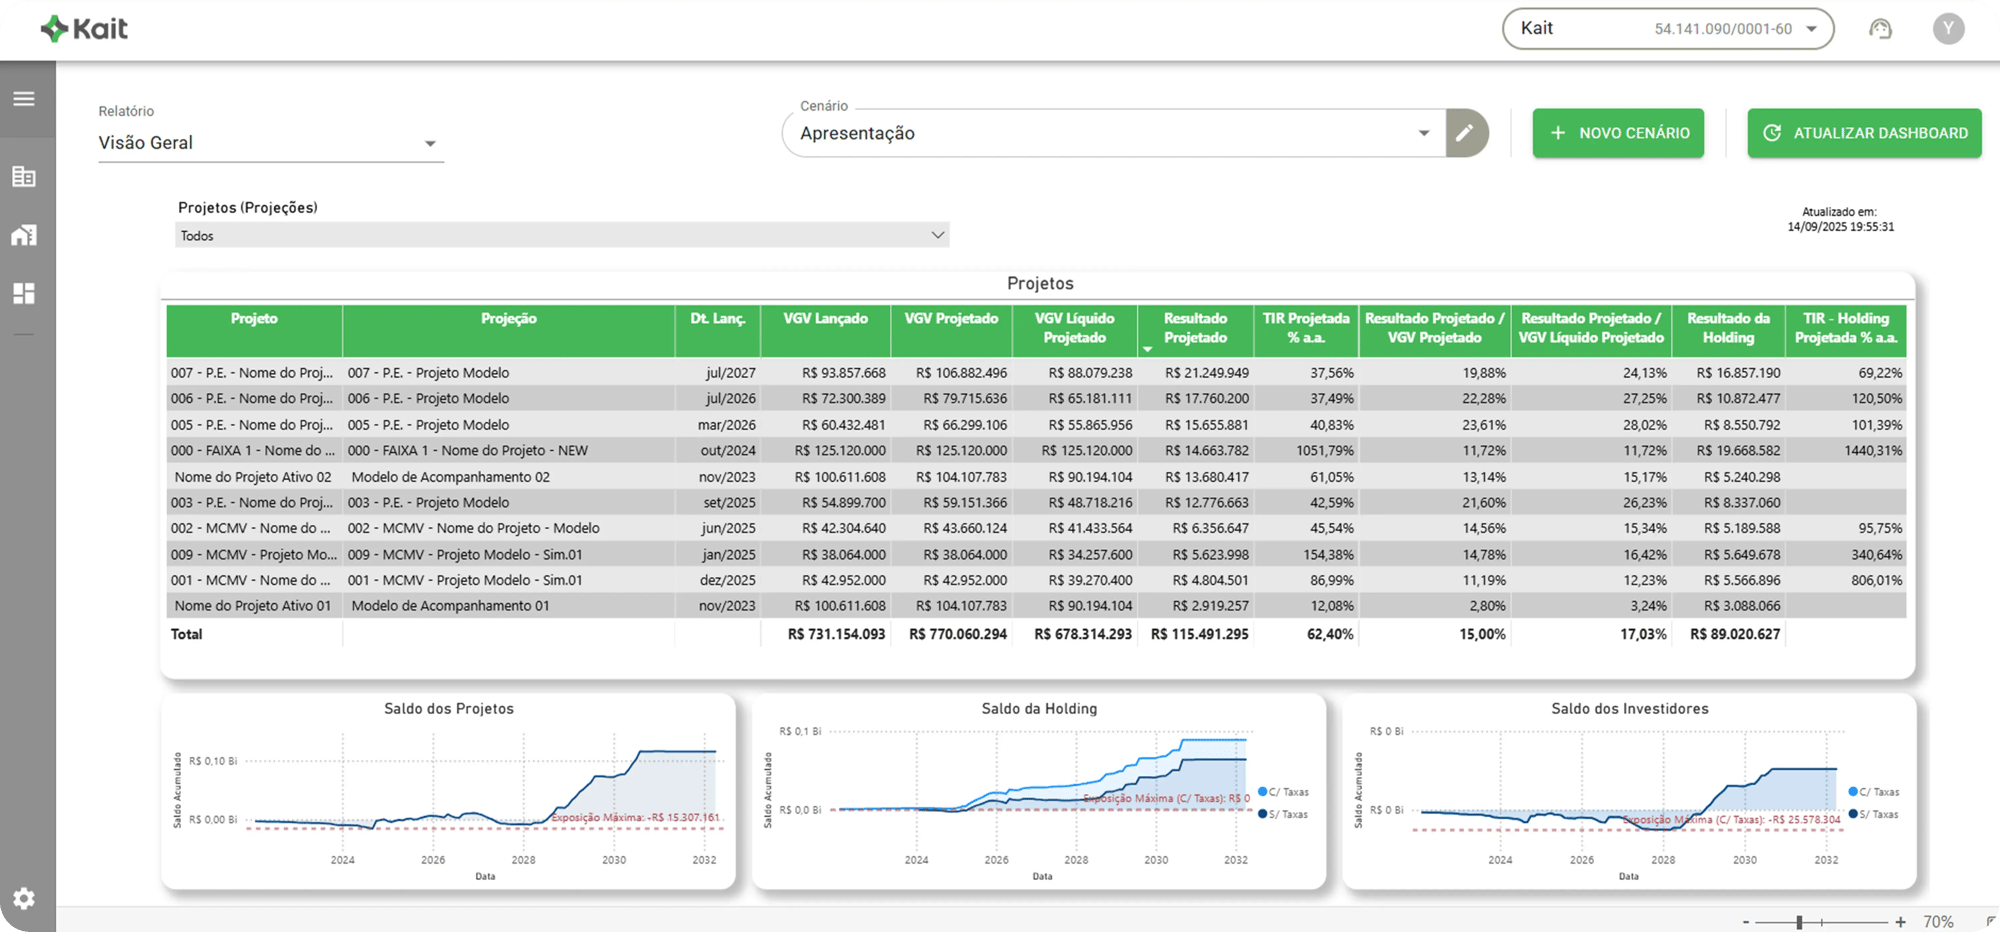Click the pencil edit scenario icon
This screenshot has height=937, width=2000.
click(1465, 133)
